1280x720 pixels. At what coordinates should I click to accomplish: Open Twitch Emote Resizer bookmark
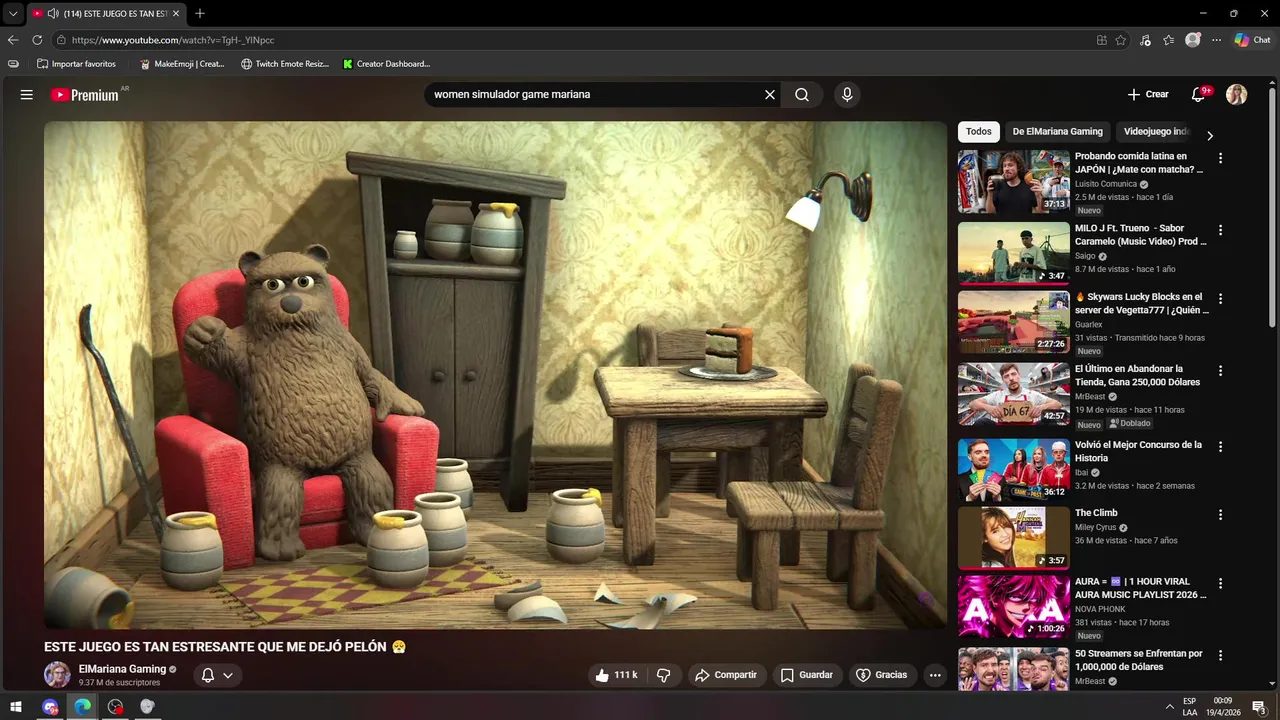pos(284,64)
